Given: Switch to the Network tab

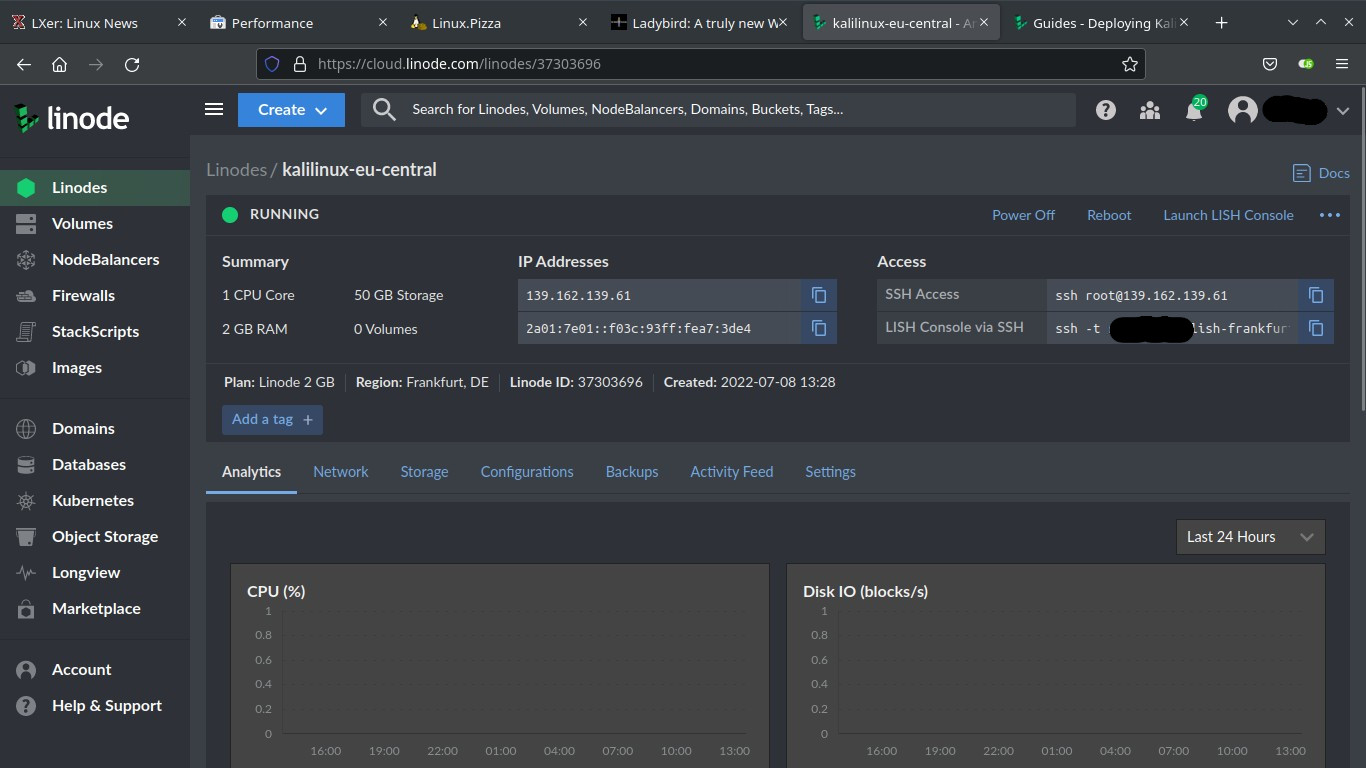Looking at the screenshot, I should tap(340, 472).
